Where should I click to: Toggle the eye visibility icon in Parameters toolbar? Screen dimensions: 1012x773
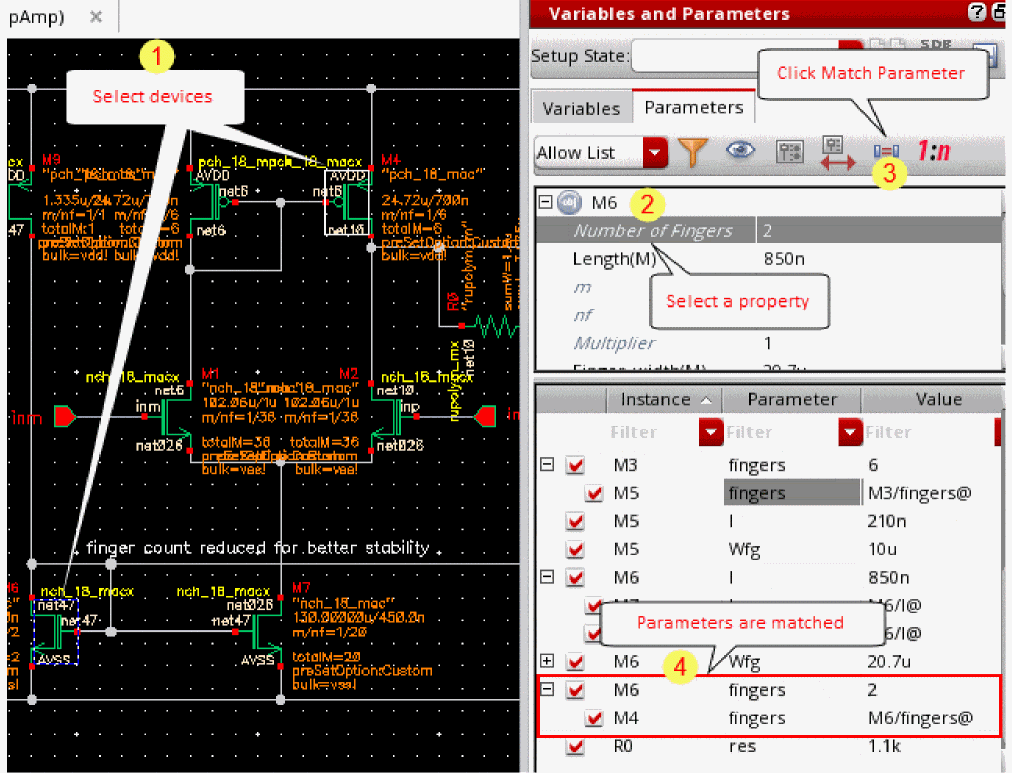click(x=740, y=151)
